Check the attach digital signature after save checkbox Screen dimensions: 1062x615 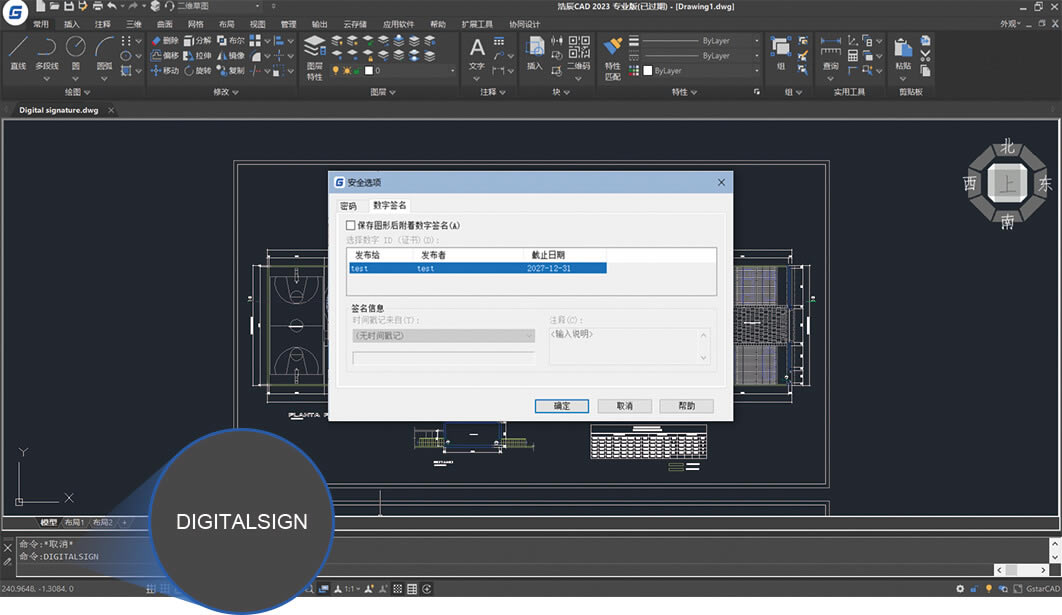352,225
